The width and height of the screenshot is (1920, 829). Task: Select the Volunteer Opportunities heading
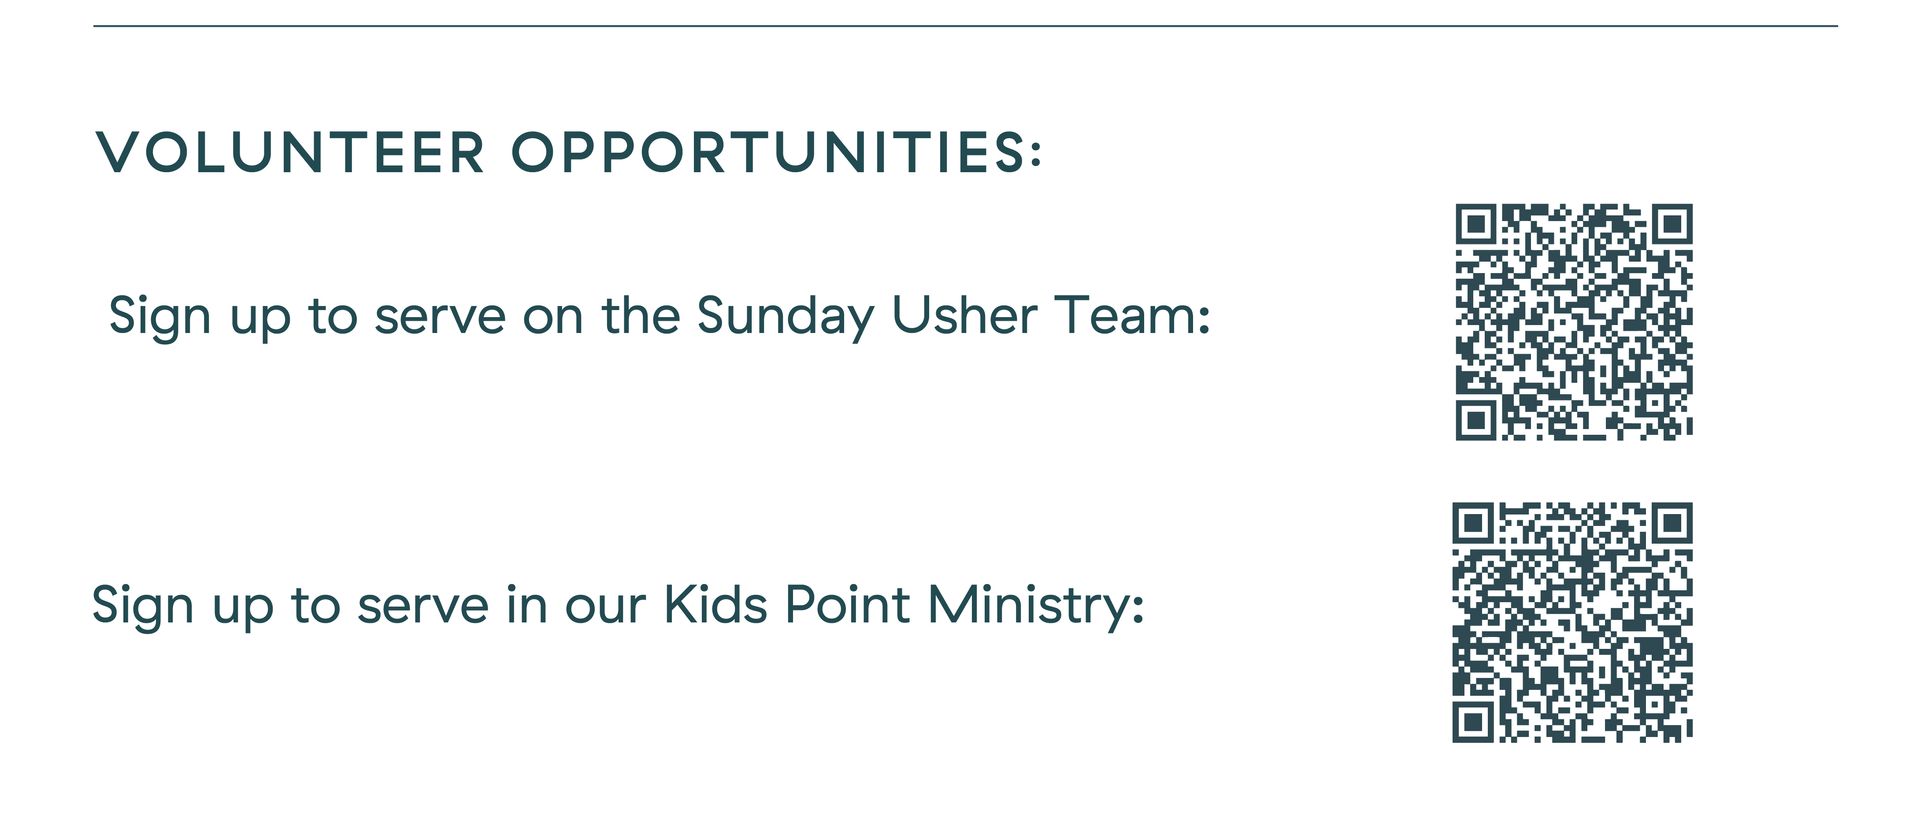[569, 153]
